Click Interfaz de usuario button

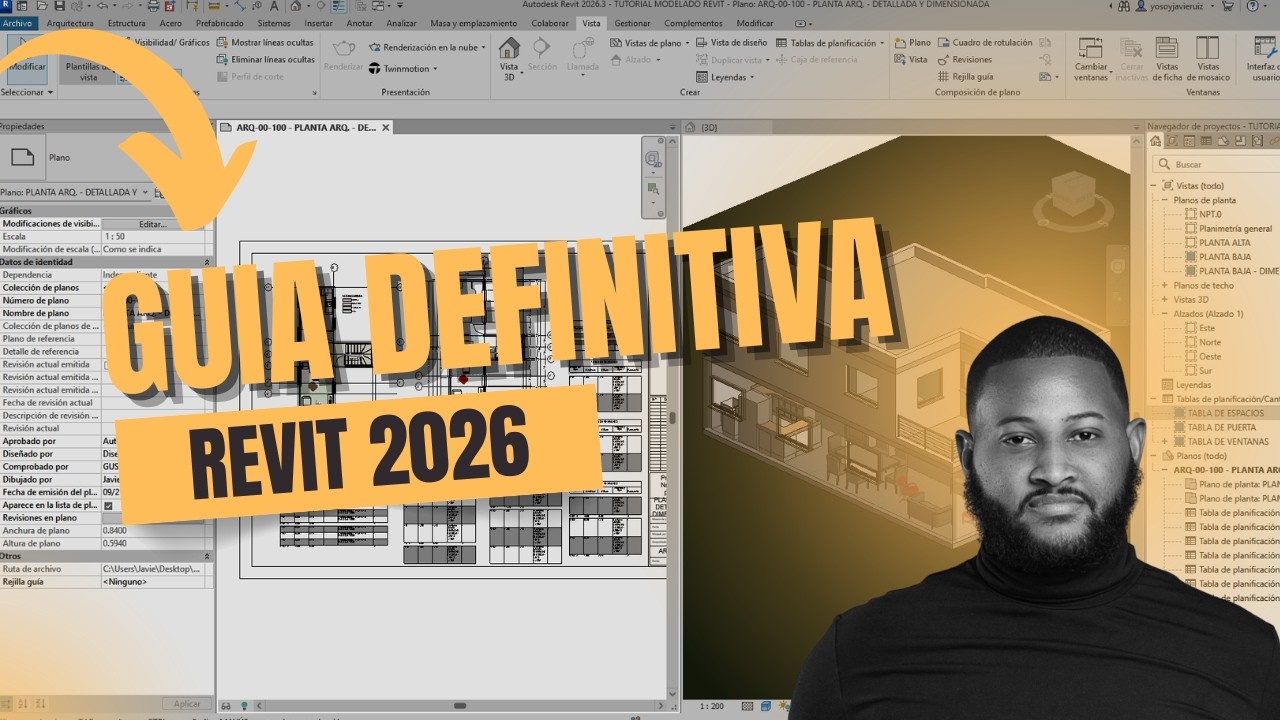click(x=1262, y=58)
